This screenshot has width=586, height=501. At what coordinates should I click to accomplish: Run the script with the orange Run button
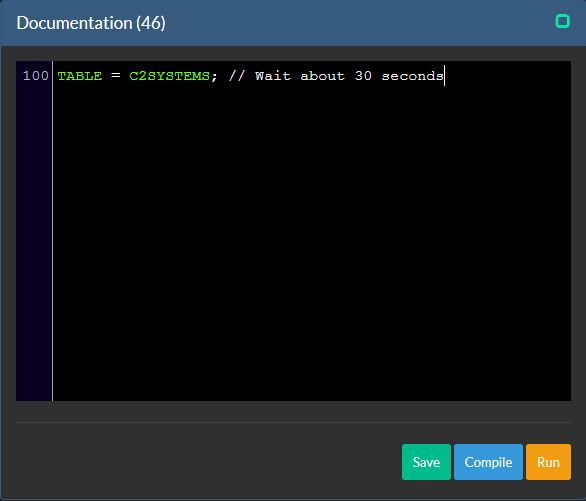coord(548,462)
